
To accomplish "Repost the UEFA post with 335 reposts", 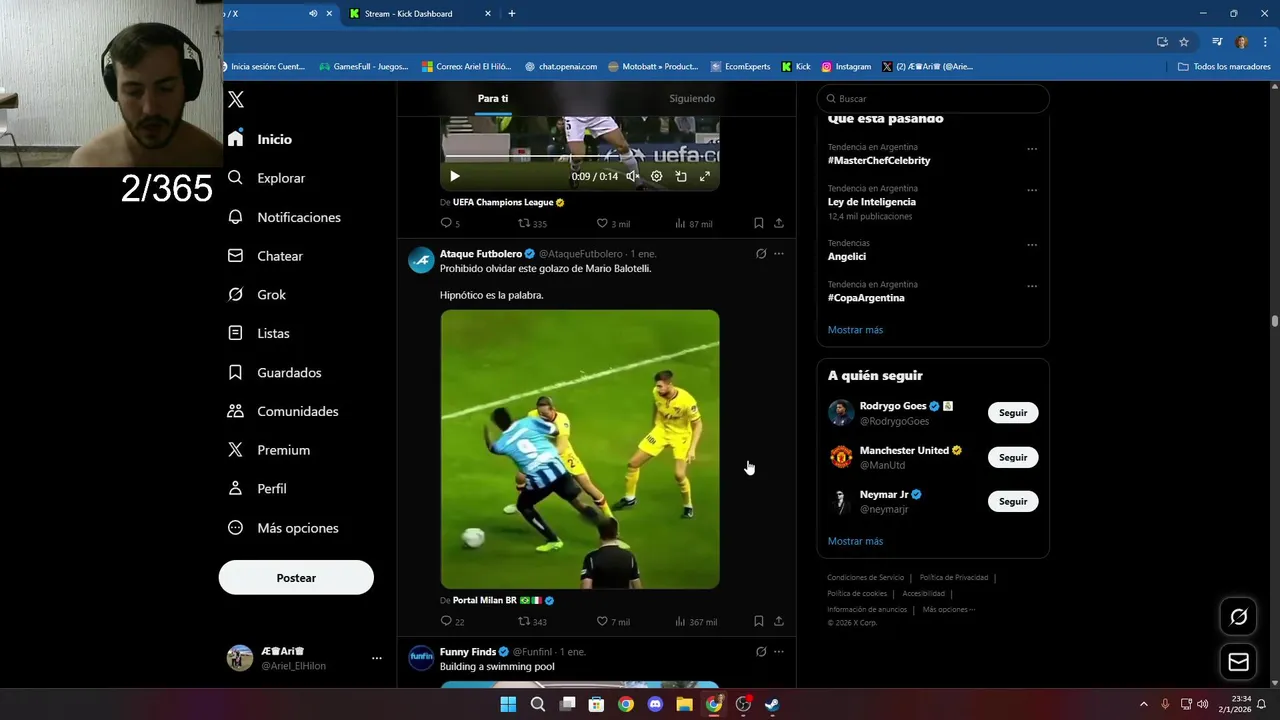I will point(532,223).
